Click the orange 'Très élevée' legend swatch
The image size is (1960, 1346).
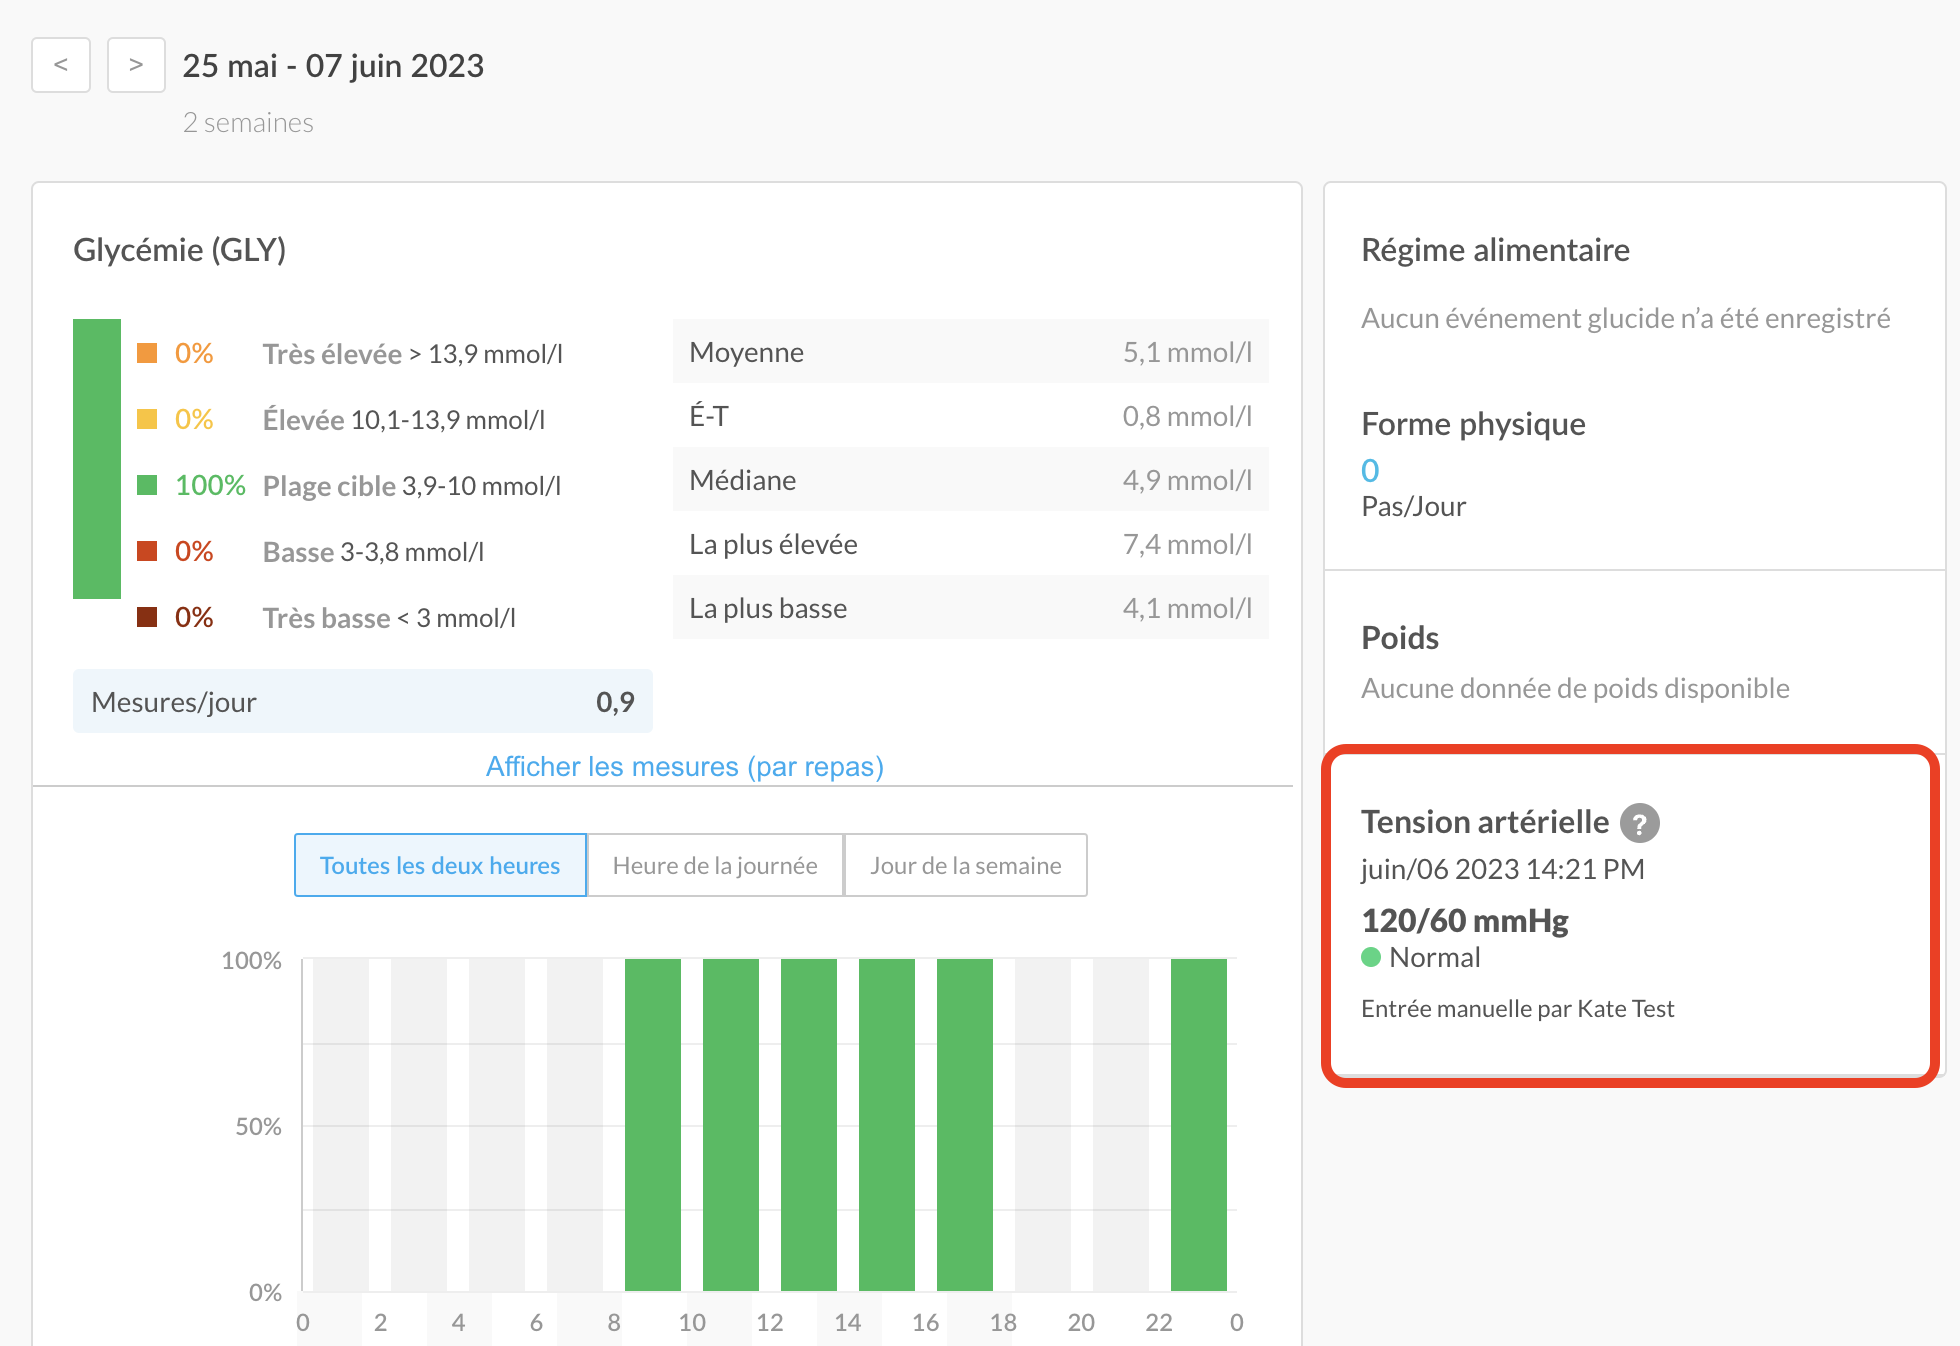147,353
